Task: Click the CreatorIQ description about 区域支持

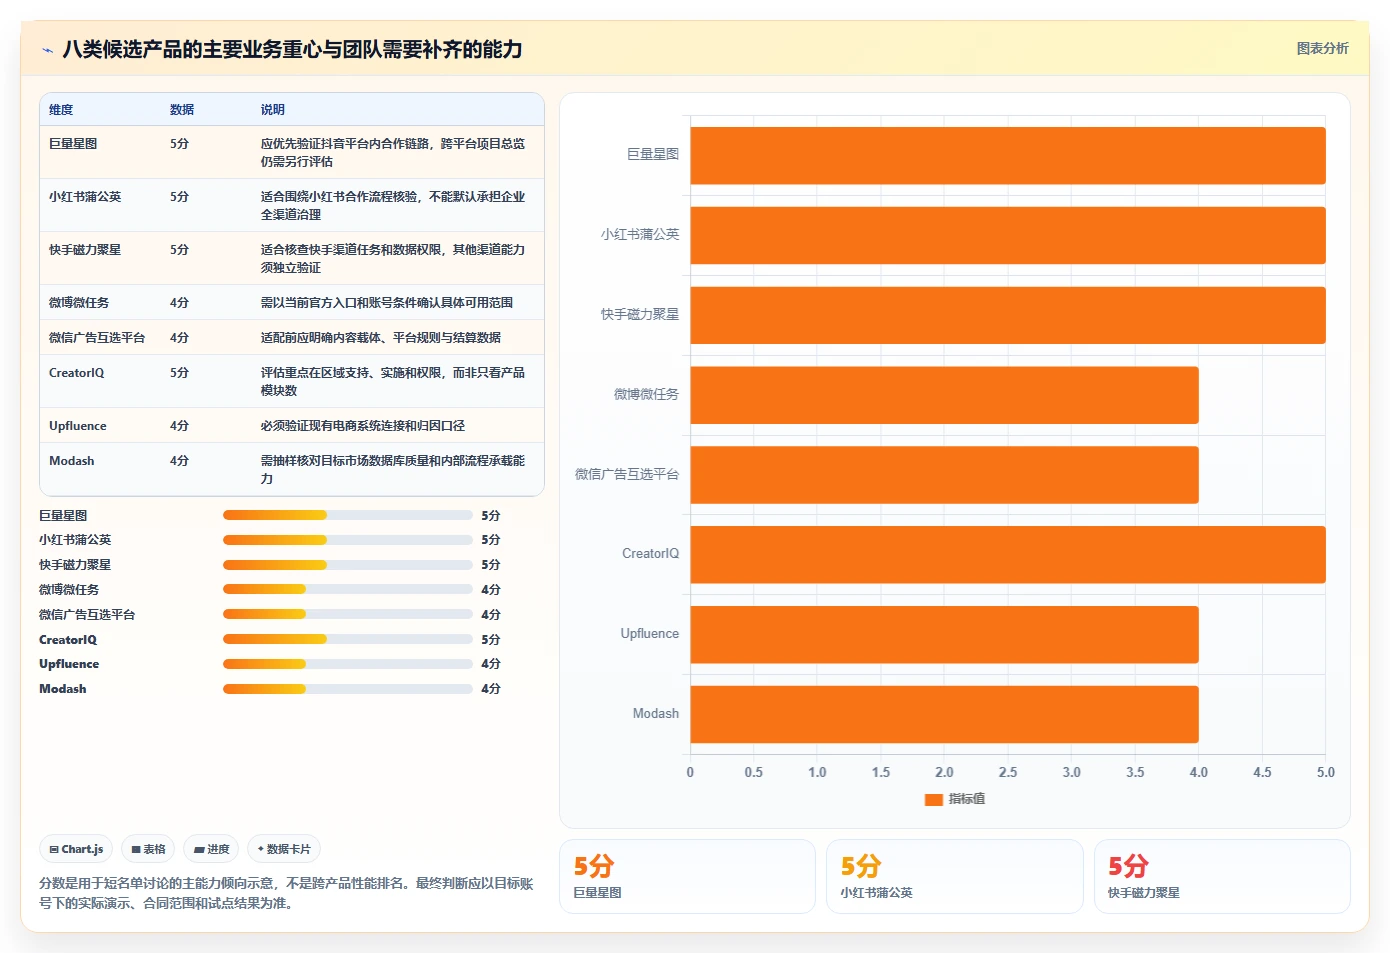Action: (393, 382)
